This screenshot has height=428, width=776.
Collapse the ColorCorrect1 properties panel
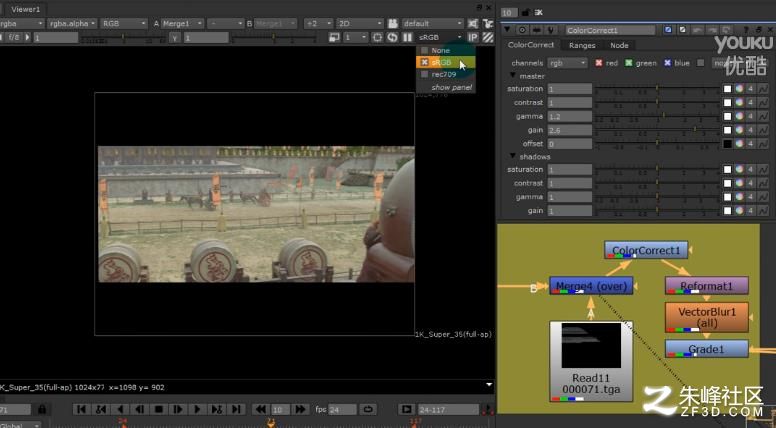coord(507,30)
